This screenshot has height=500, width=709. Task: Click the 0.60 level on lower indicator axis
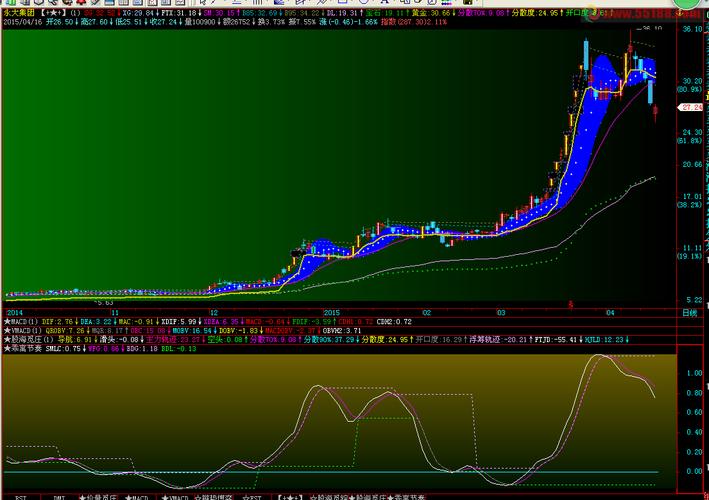coord(695,412)
